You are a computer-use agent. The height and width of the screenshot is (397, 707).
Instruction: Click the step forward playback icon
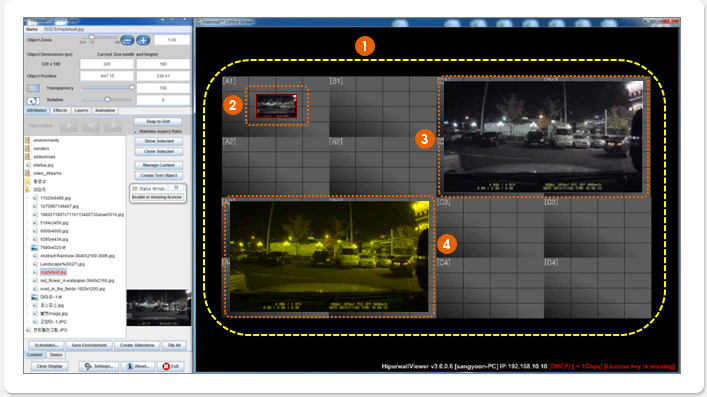click(x=113, y=125)
